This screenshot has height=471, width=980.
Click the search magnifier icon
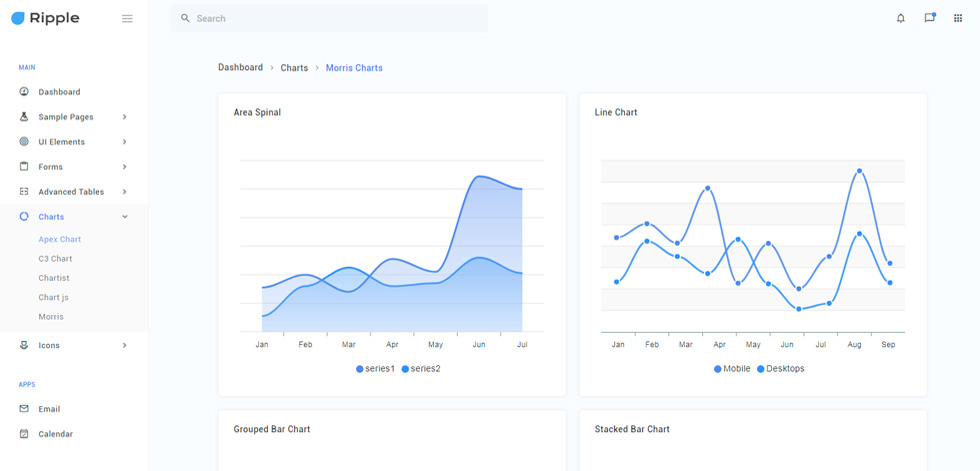click(x=185, y=19)
